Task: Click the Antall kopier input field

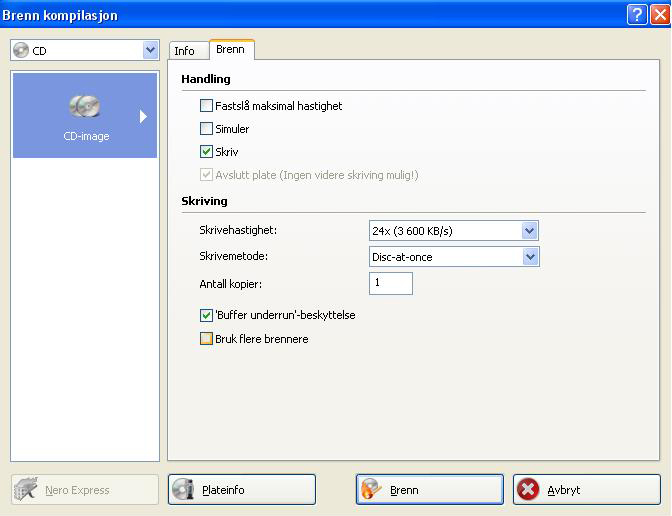Action: (x=391, y=283)
